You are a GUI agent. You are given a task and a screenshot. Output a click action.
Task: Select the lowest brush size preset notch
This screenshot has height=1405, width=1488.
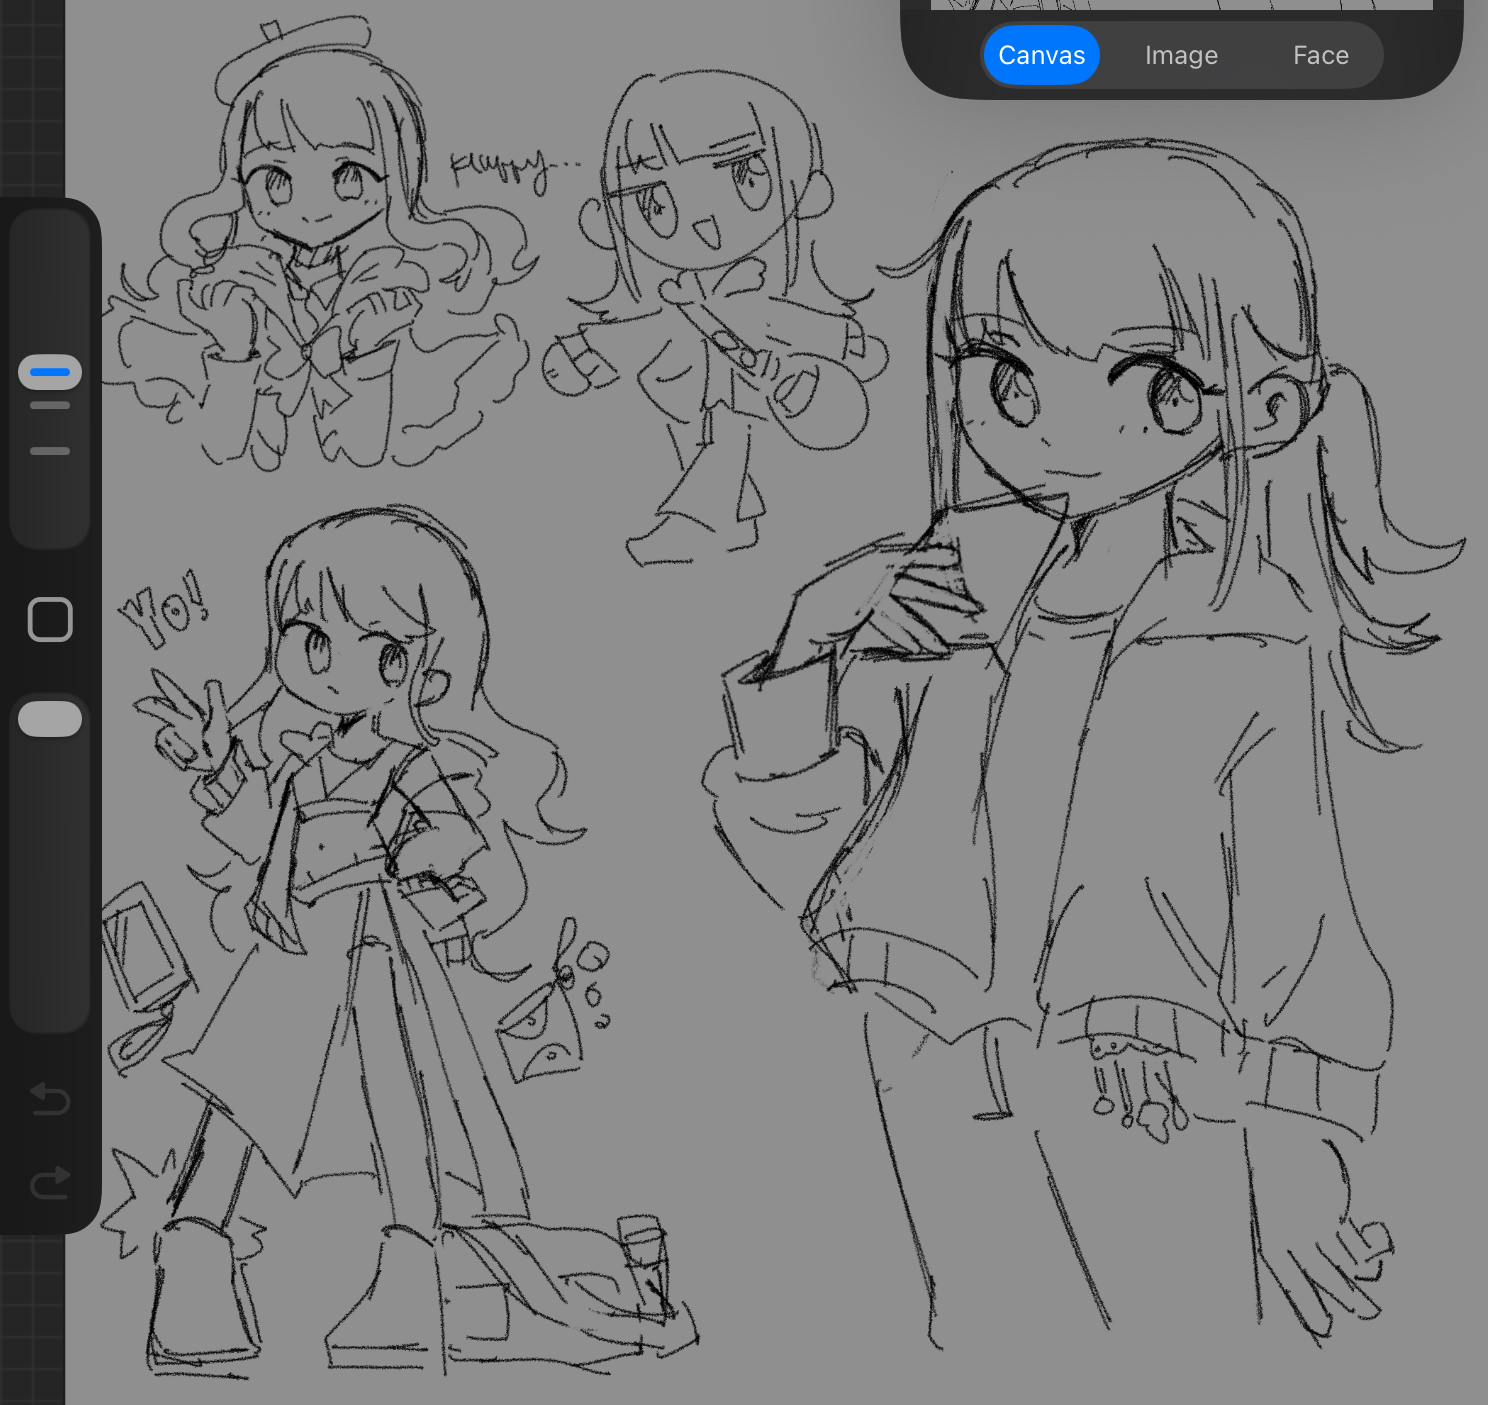(x=50, y=451)
